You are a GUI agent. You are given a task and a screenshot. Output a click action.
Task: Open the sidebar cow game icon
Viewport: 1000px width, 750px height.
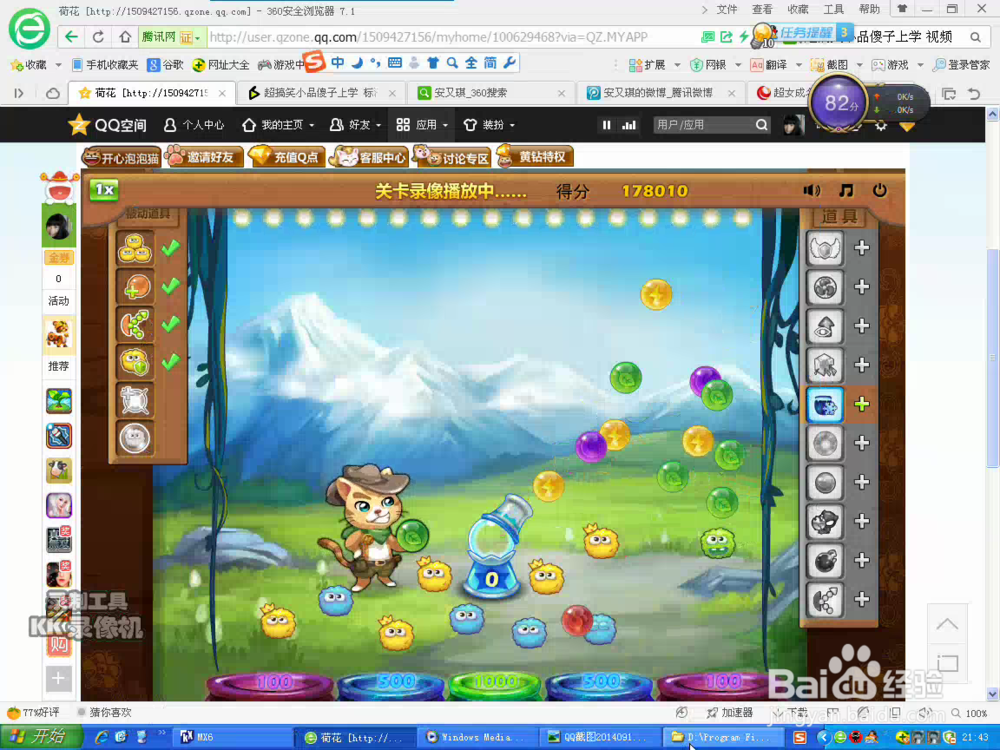[59, 471]
